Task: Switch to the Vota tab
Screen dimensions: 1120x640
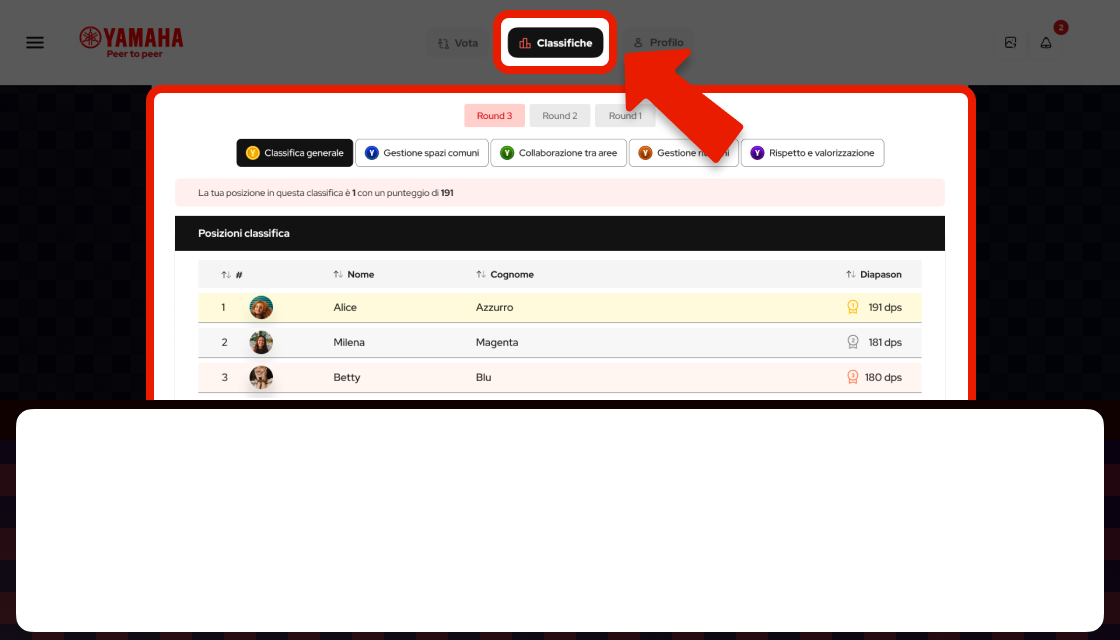Action: [458, 43]
